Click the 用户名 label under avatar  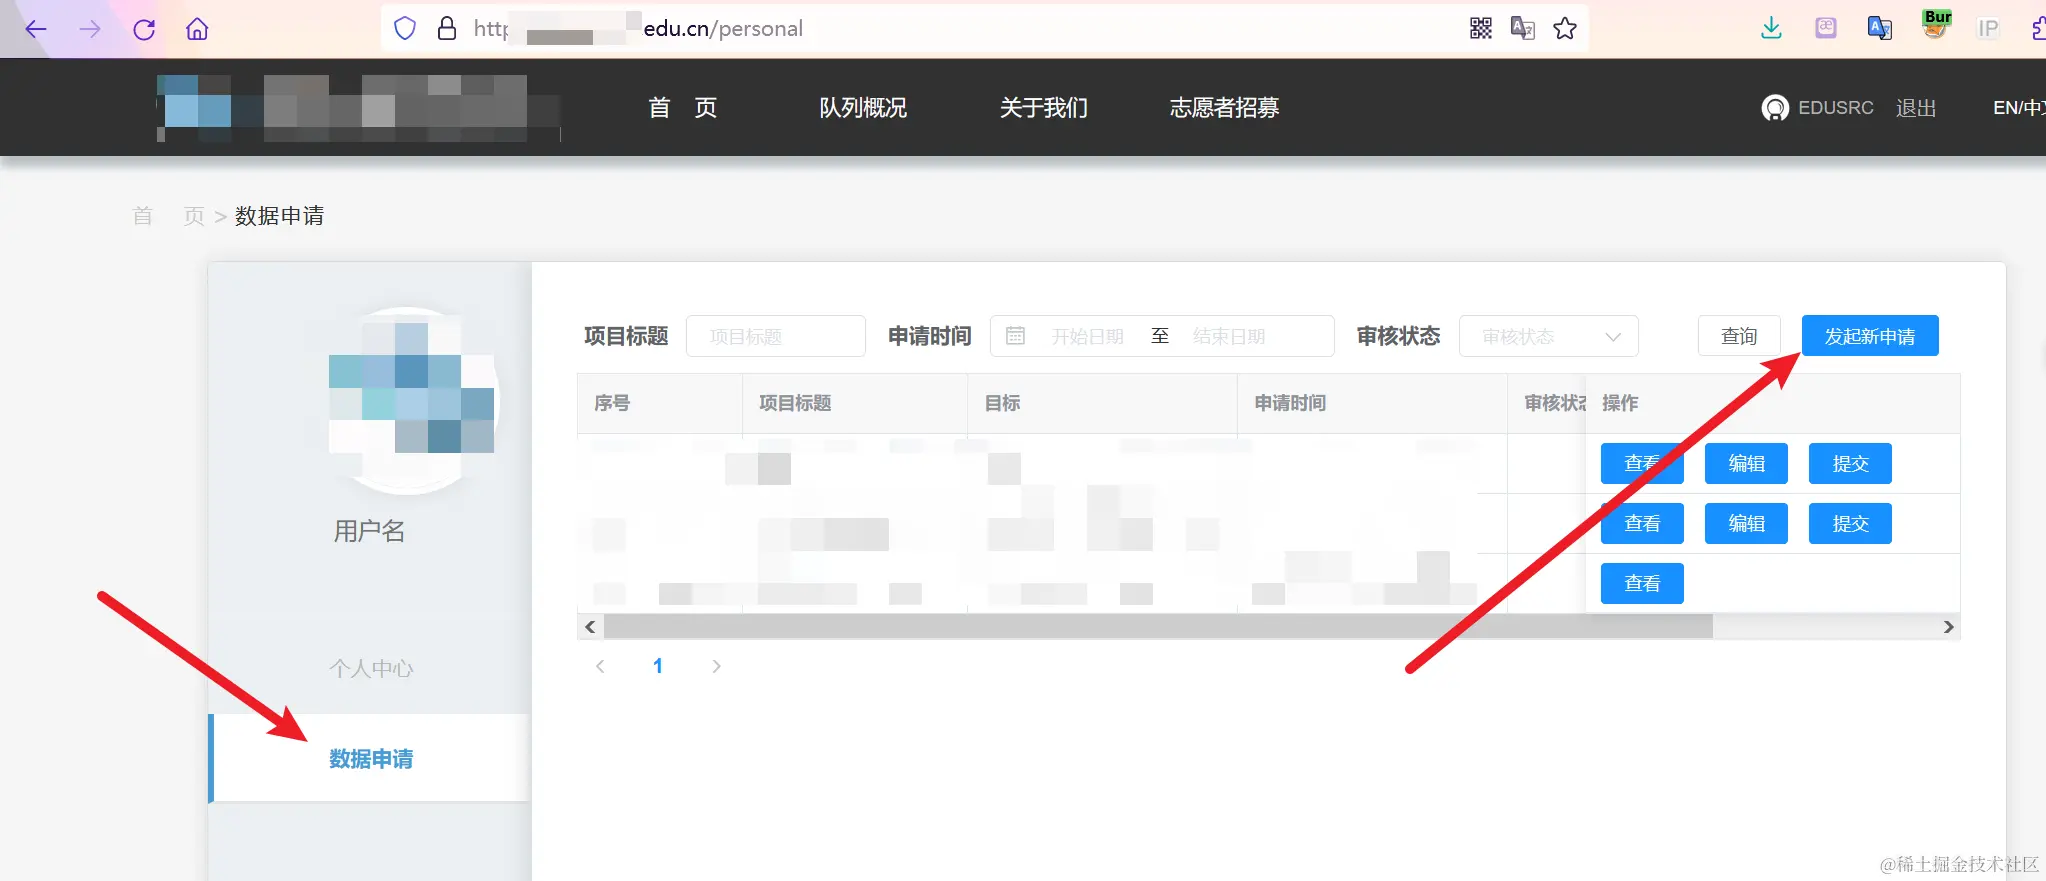tap(369, 531)
